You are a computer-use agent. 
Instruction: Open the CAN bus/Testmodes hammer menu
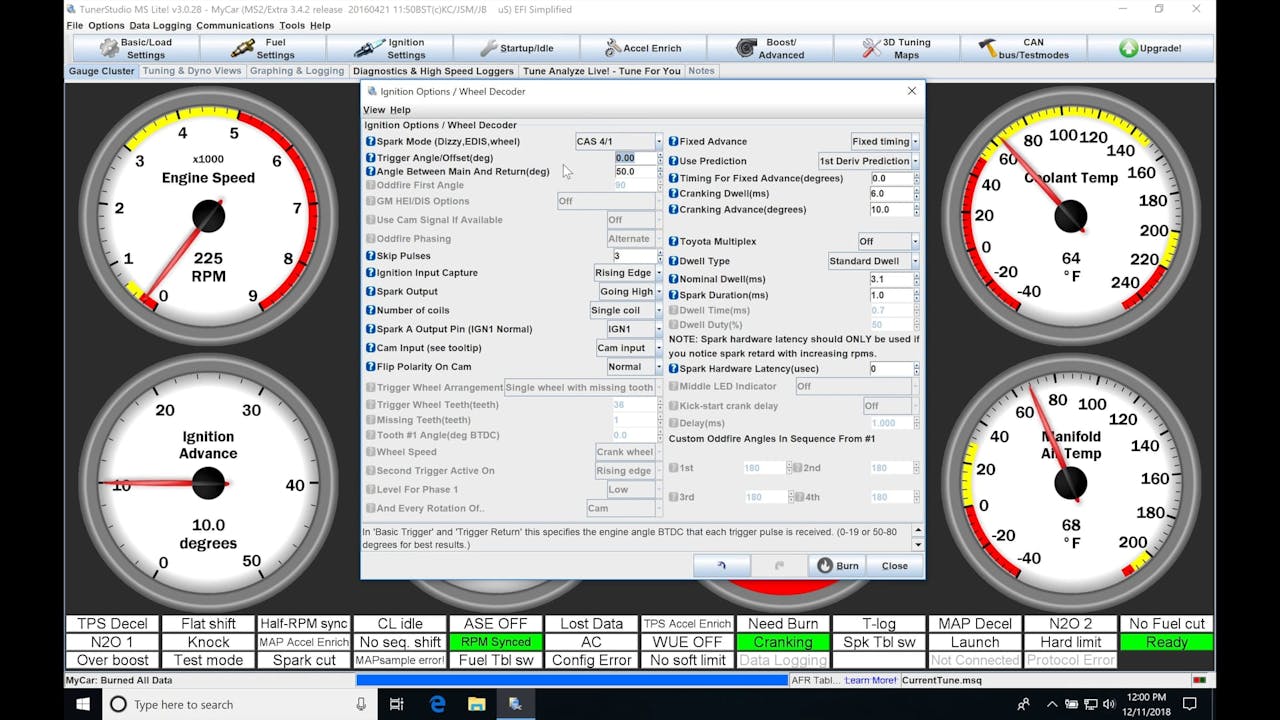[1023, 48]
